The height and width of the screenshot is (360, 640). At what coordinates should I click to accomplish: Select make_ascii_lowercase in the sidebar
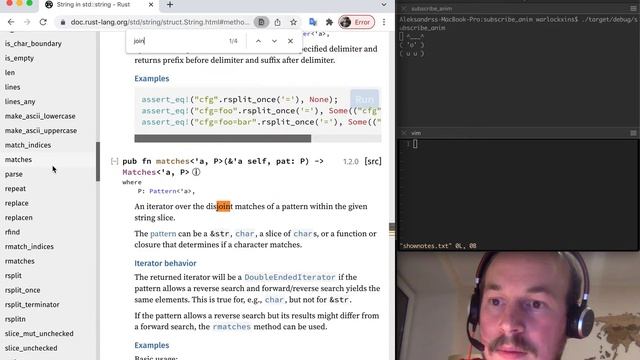pos(40,116)
